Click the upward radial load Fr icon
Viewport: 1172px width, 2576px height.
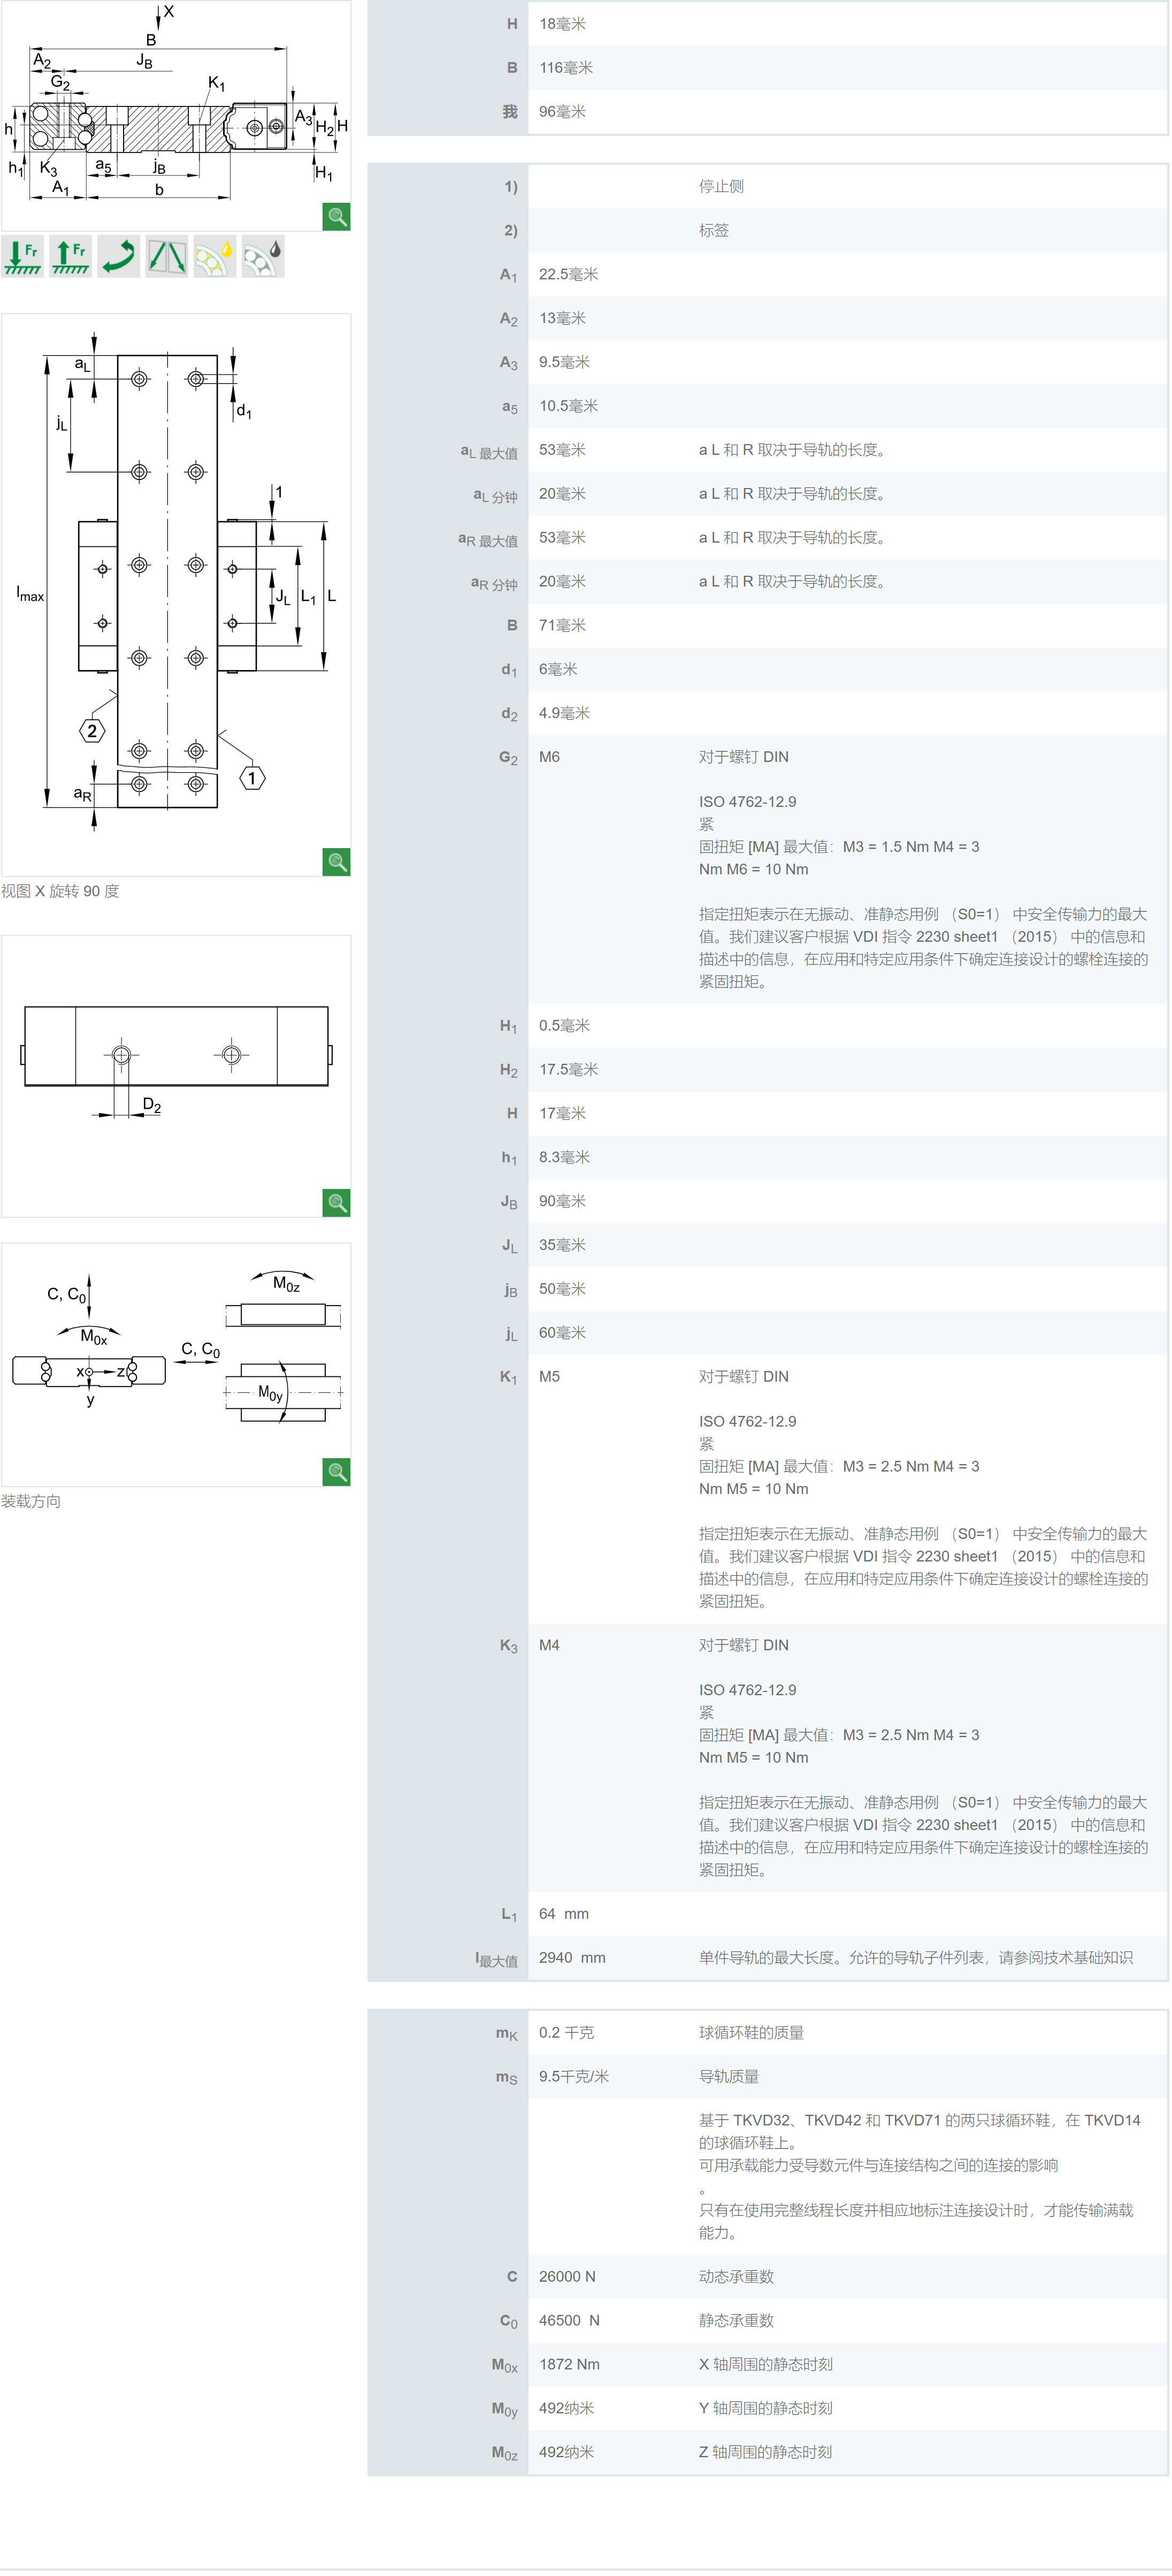coord(70,257)
